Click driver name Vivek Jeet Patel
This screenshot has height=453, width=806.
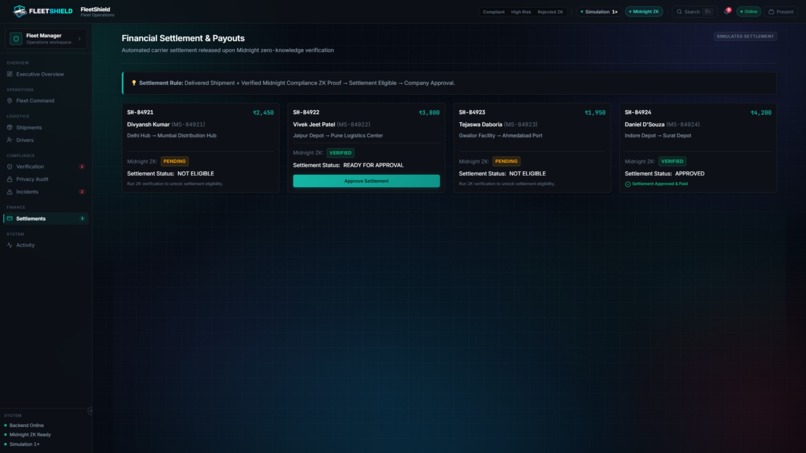tap(314, 124)
